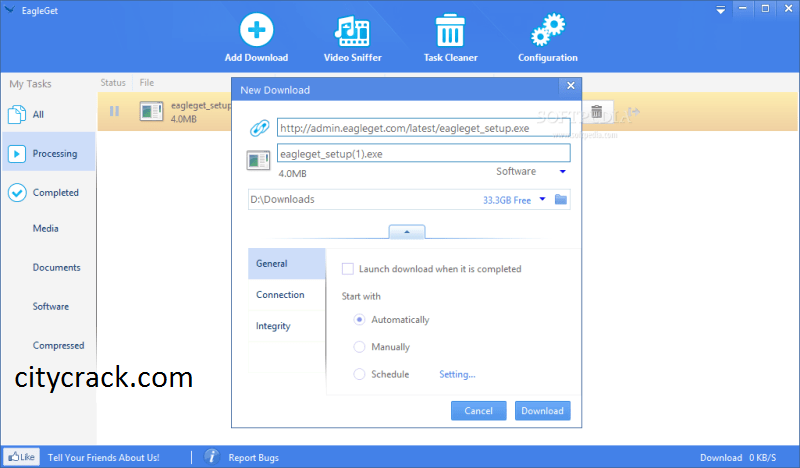
Task: Click the file type icon beside filename
Action: (258, 160)
